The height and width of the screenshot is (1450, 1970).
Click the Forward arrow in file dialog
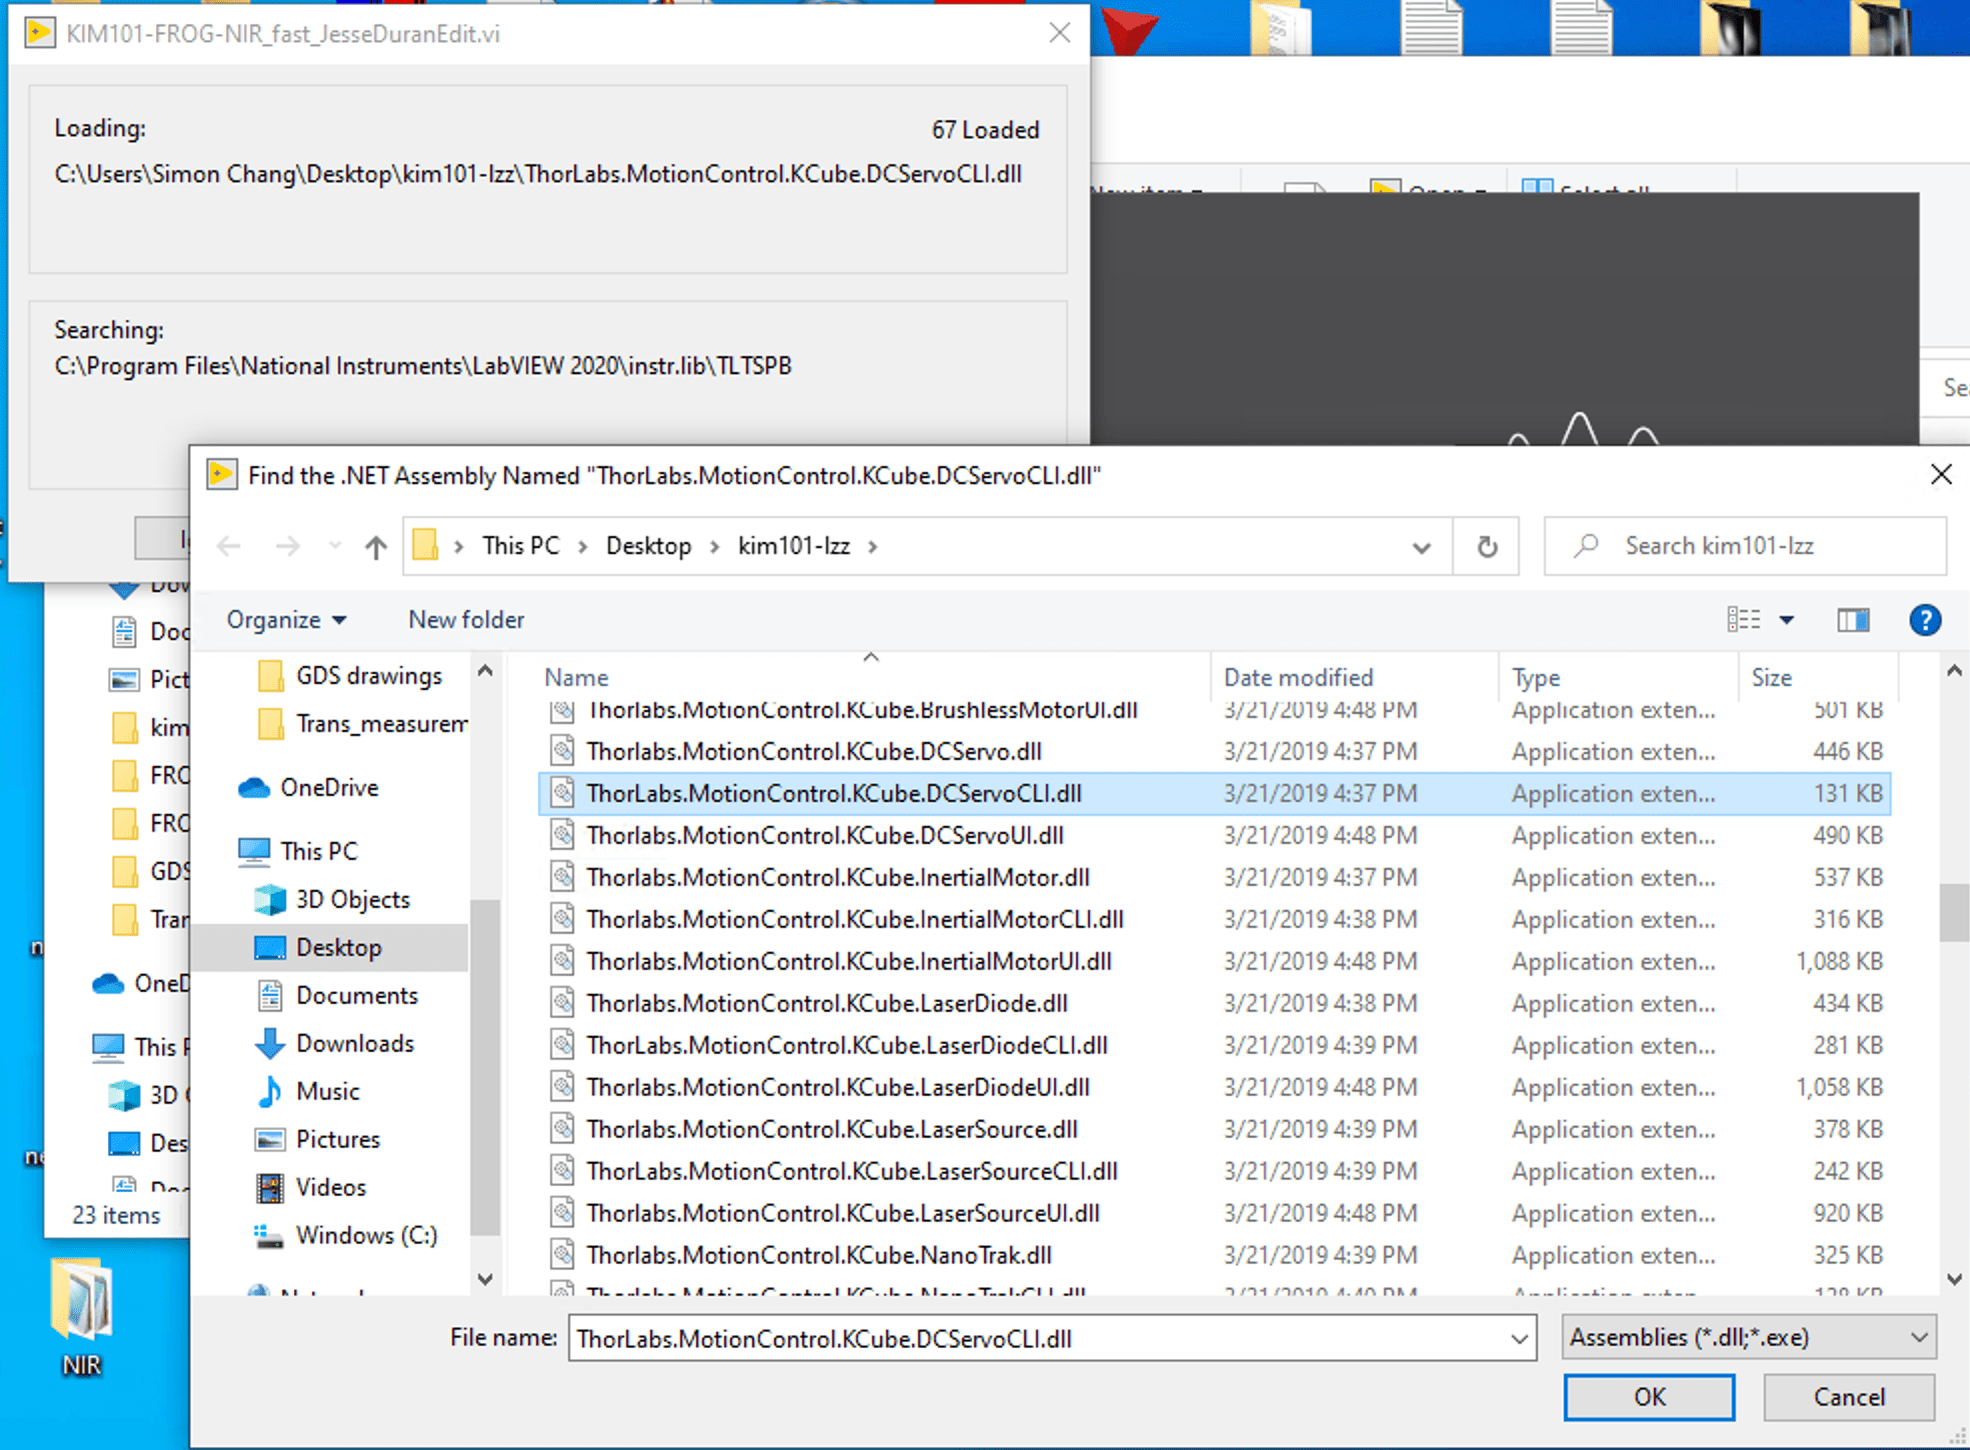tap(287, 546)
